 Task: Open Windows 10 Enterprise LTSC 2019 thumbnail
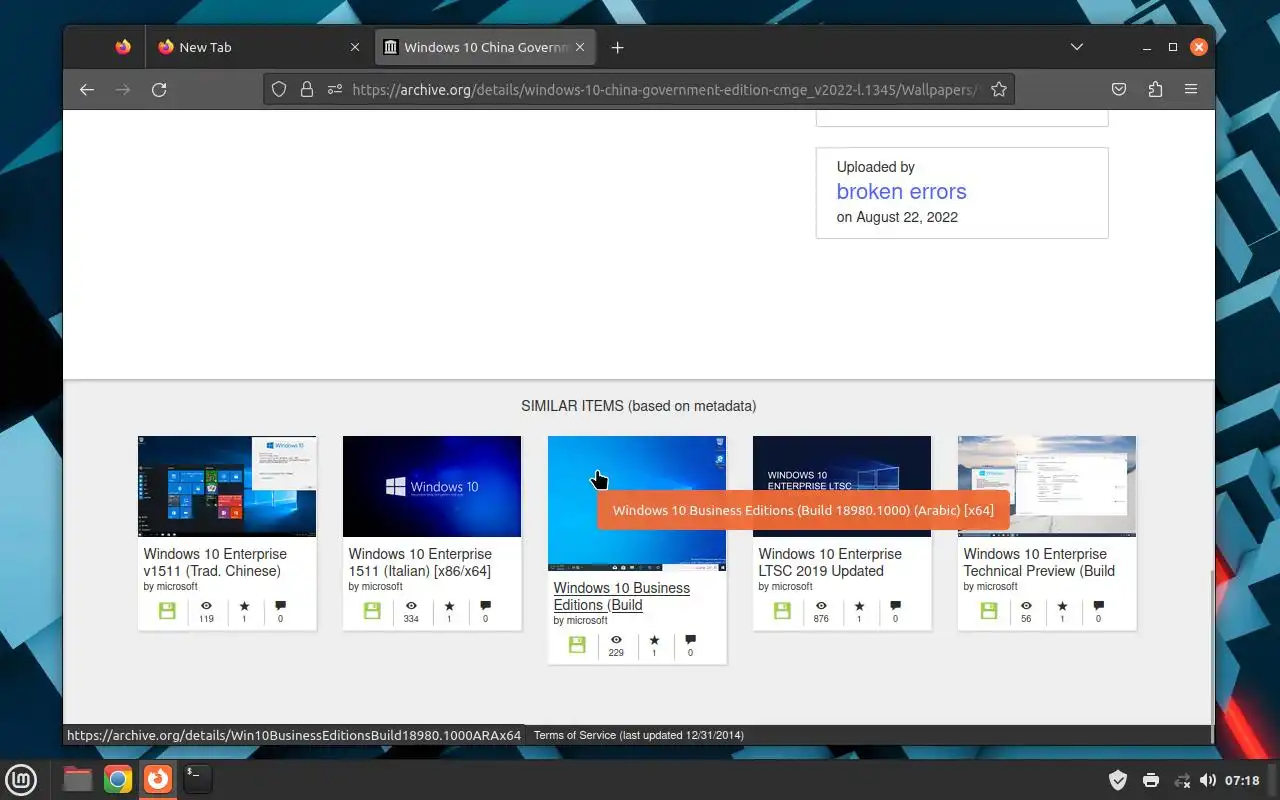(842, 486)
